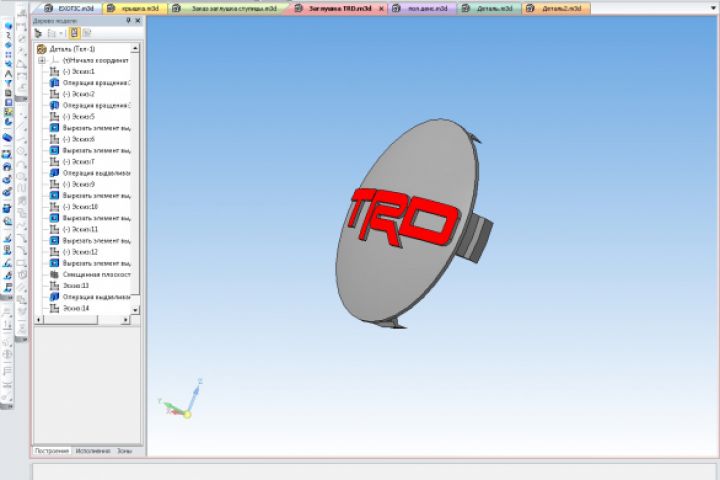
Task: Expand the Начало координат node
Action: pos(42,61)
